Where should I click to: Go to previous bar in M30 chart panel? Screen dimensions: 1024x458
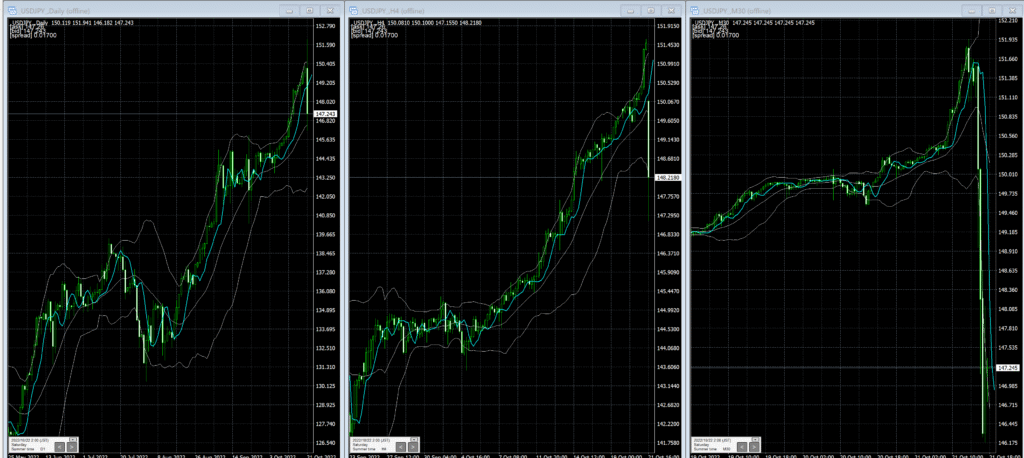[x=744, y=447]
